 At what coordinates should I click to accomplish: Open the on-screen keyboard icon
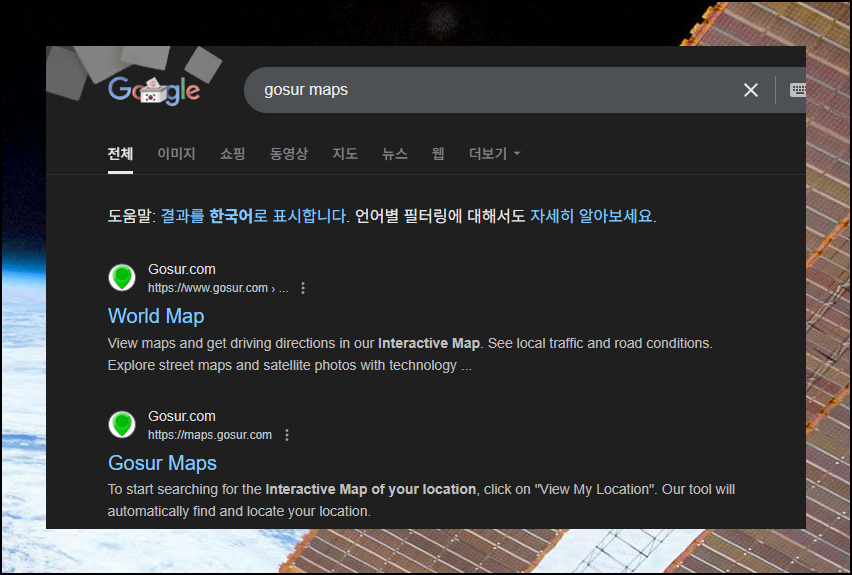[x=797, y=90]
